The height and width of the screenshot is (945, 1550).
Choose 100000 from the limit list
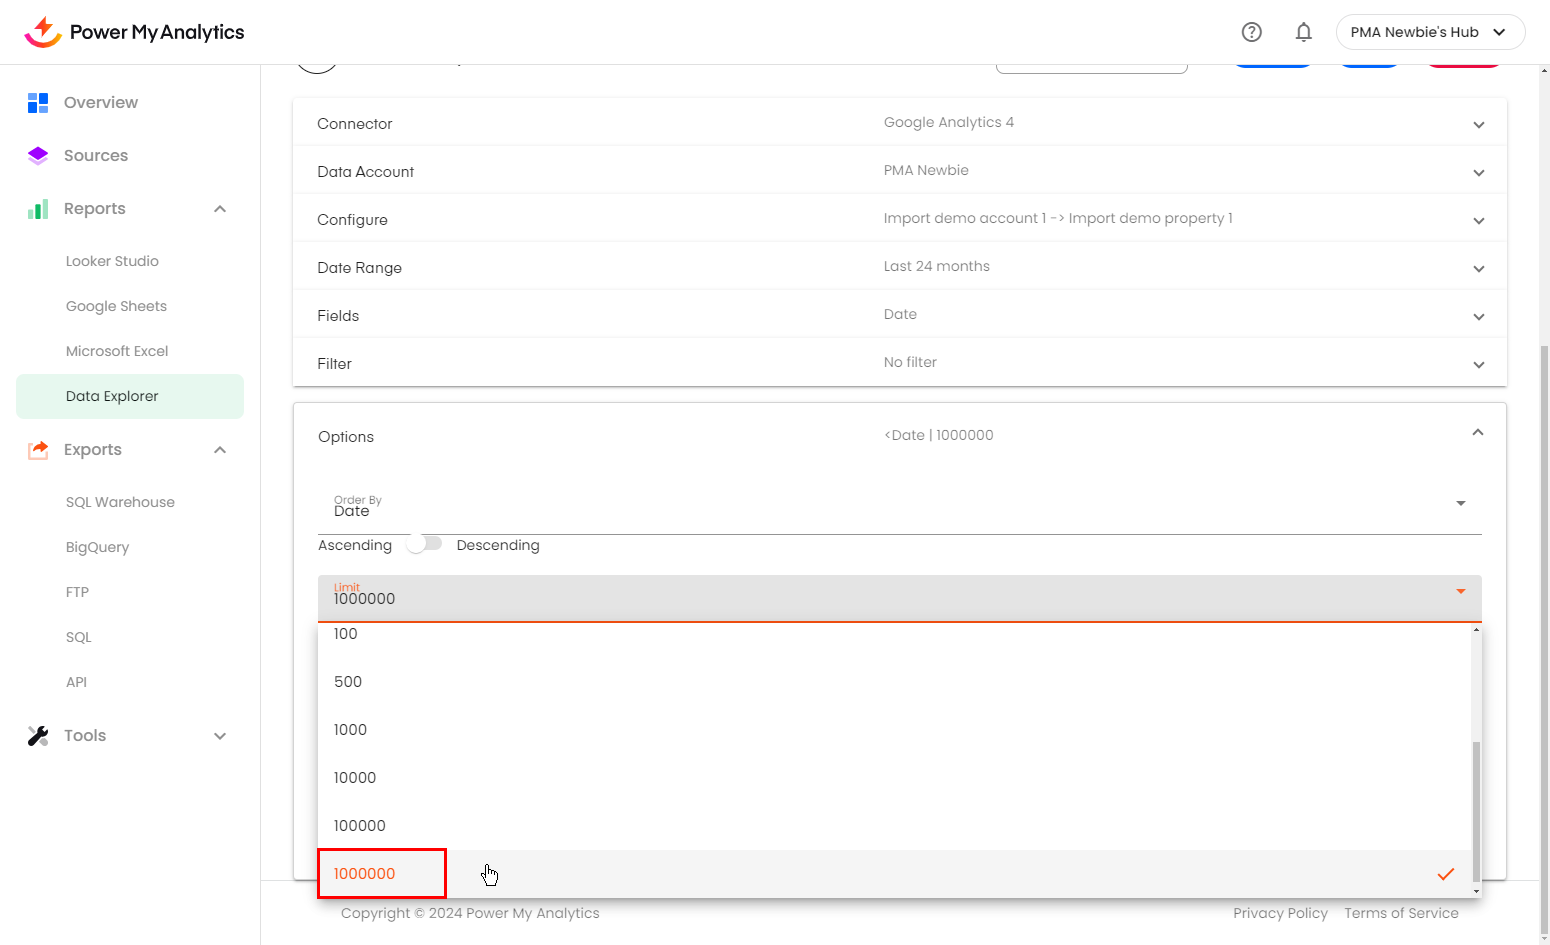click(x=359, y=826)
